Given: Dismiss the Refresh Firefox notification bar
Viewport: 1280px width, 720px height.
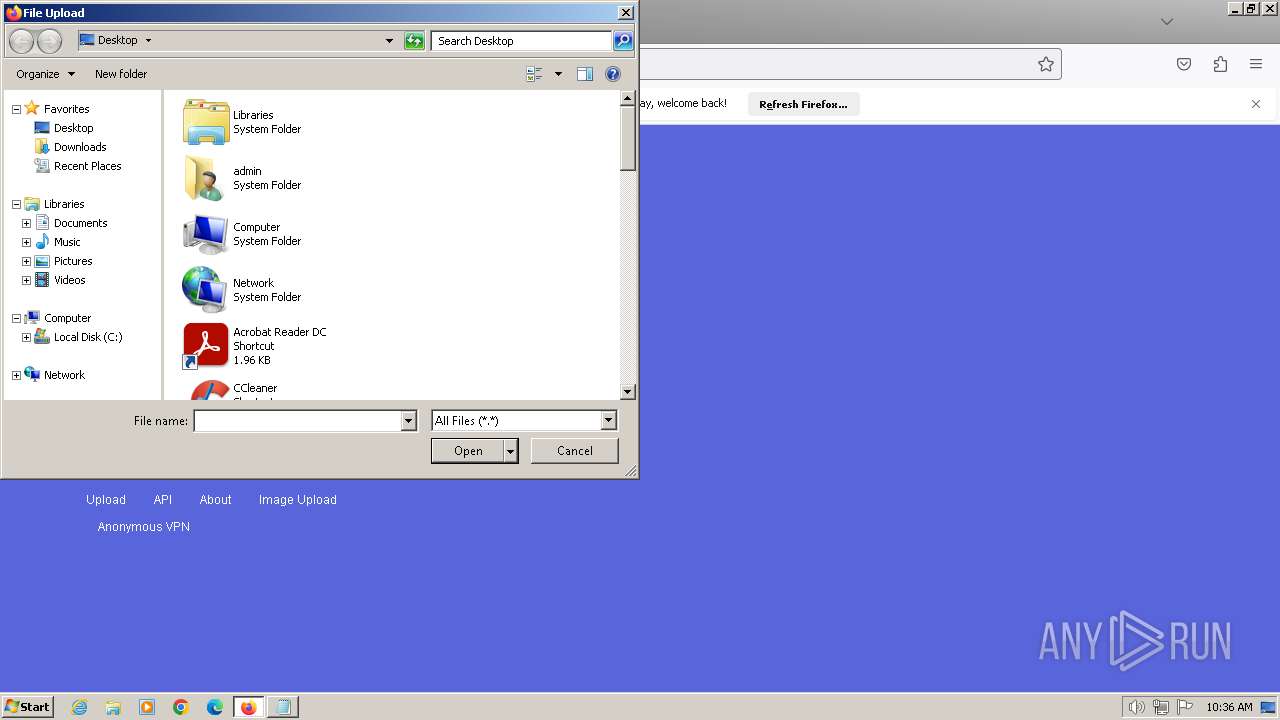Looking at the screenshot, I should coord(1256,104).
